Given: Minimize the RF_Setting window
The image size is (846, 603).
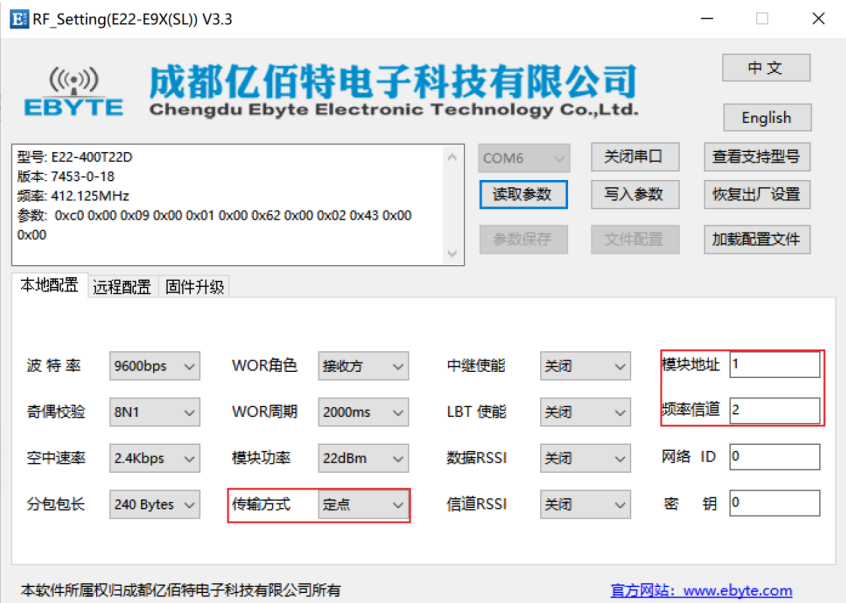Looking at the screenshot, I should (x=707, y=19).
